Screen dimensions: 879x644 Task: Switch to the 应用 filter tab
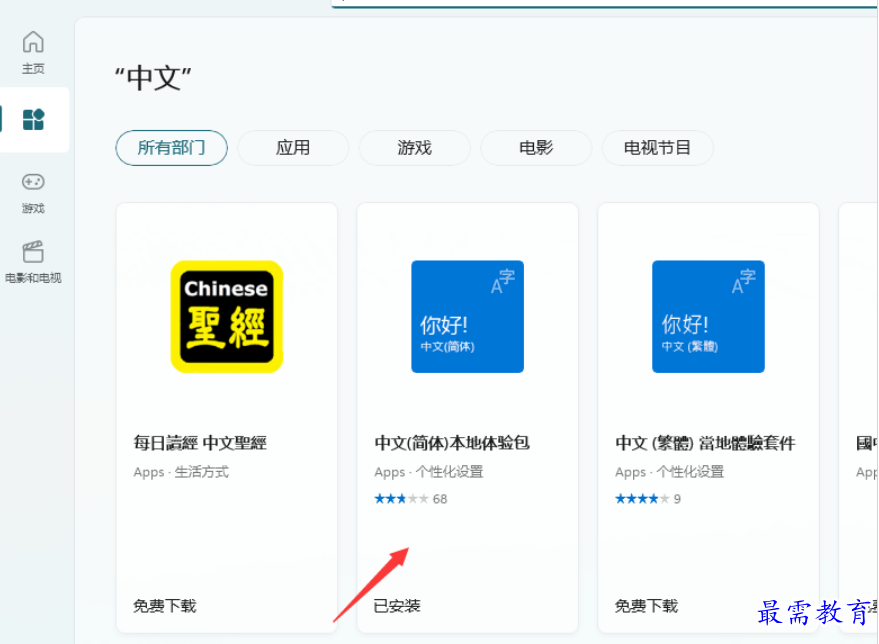click(x=293, y=148)
